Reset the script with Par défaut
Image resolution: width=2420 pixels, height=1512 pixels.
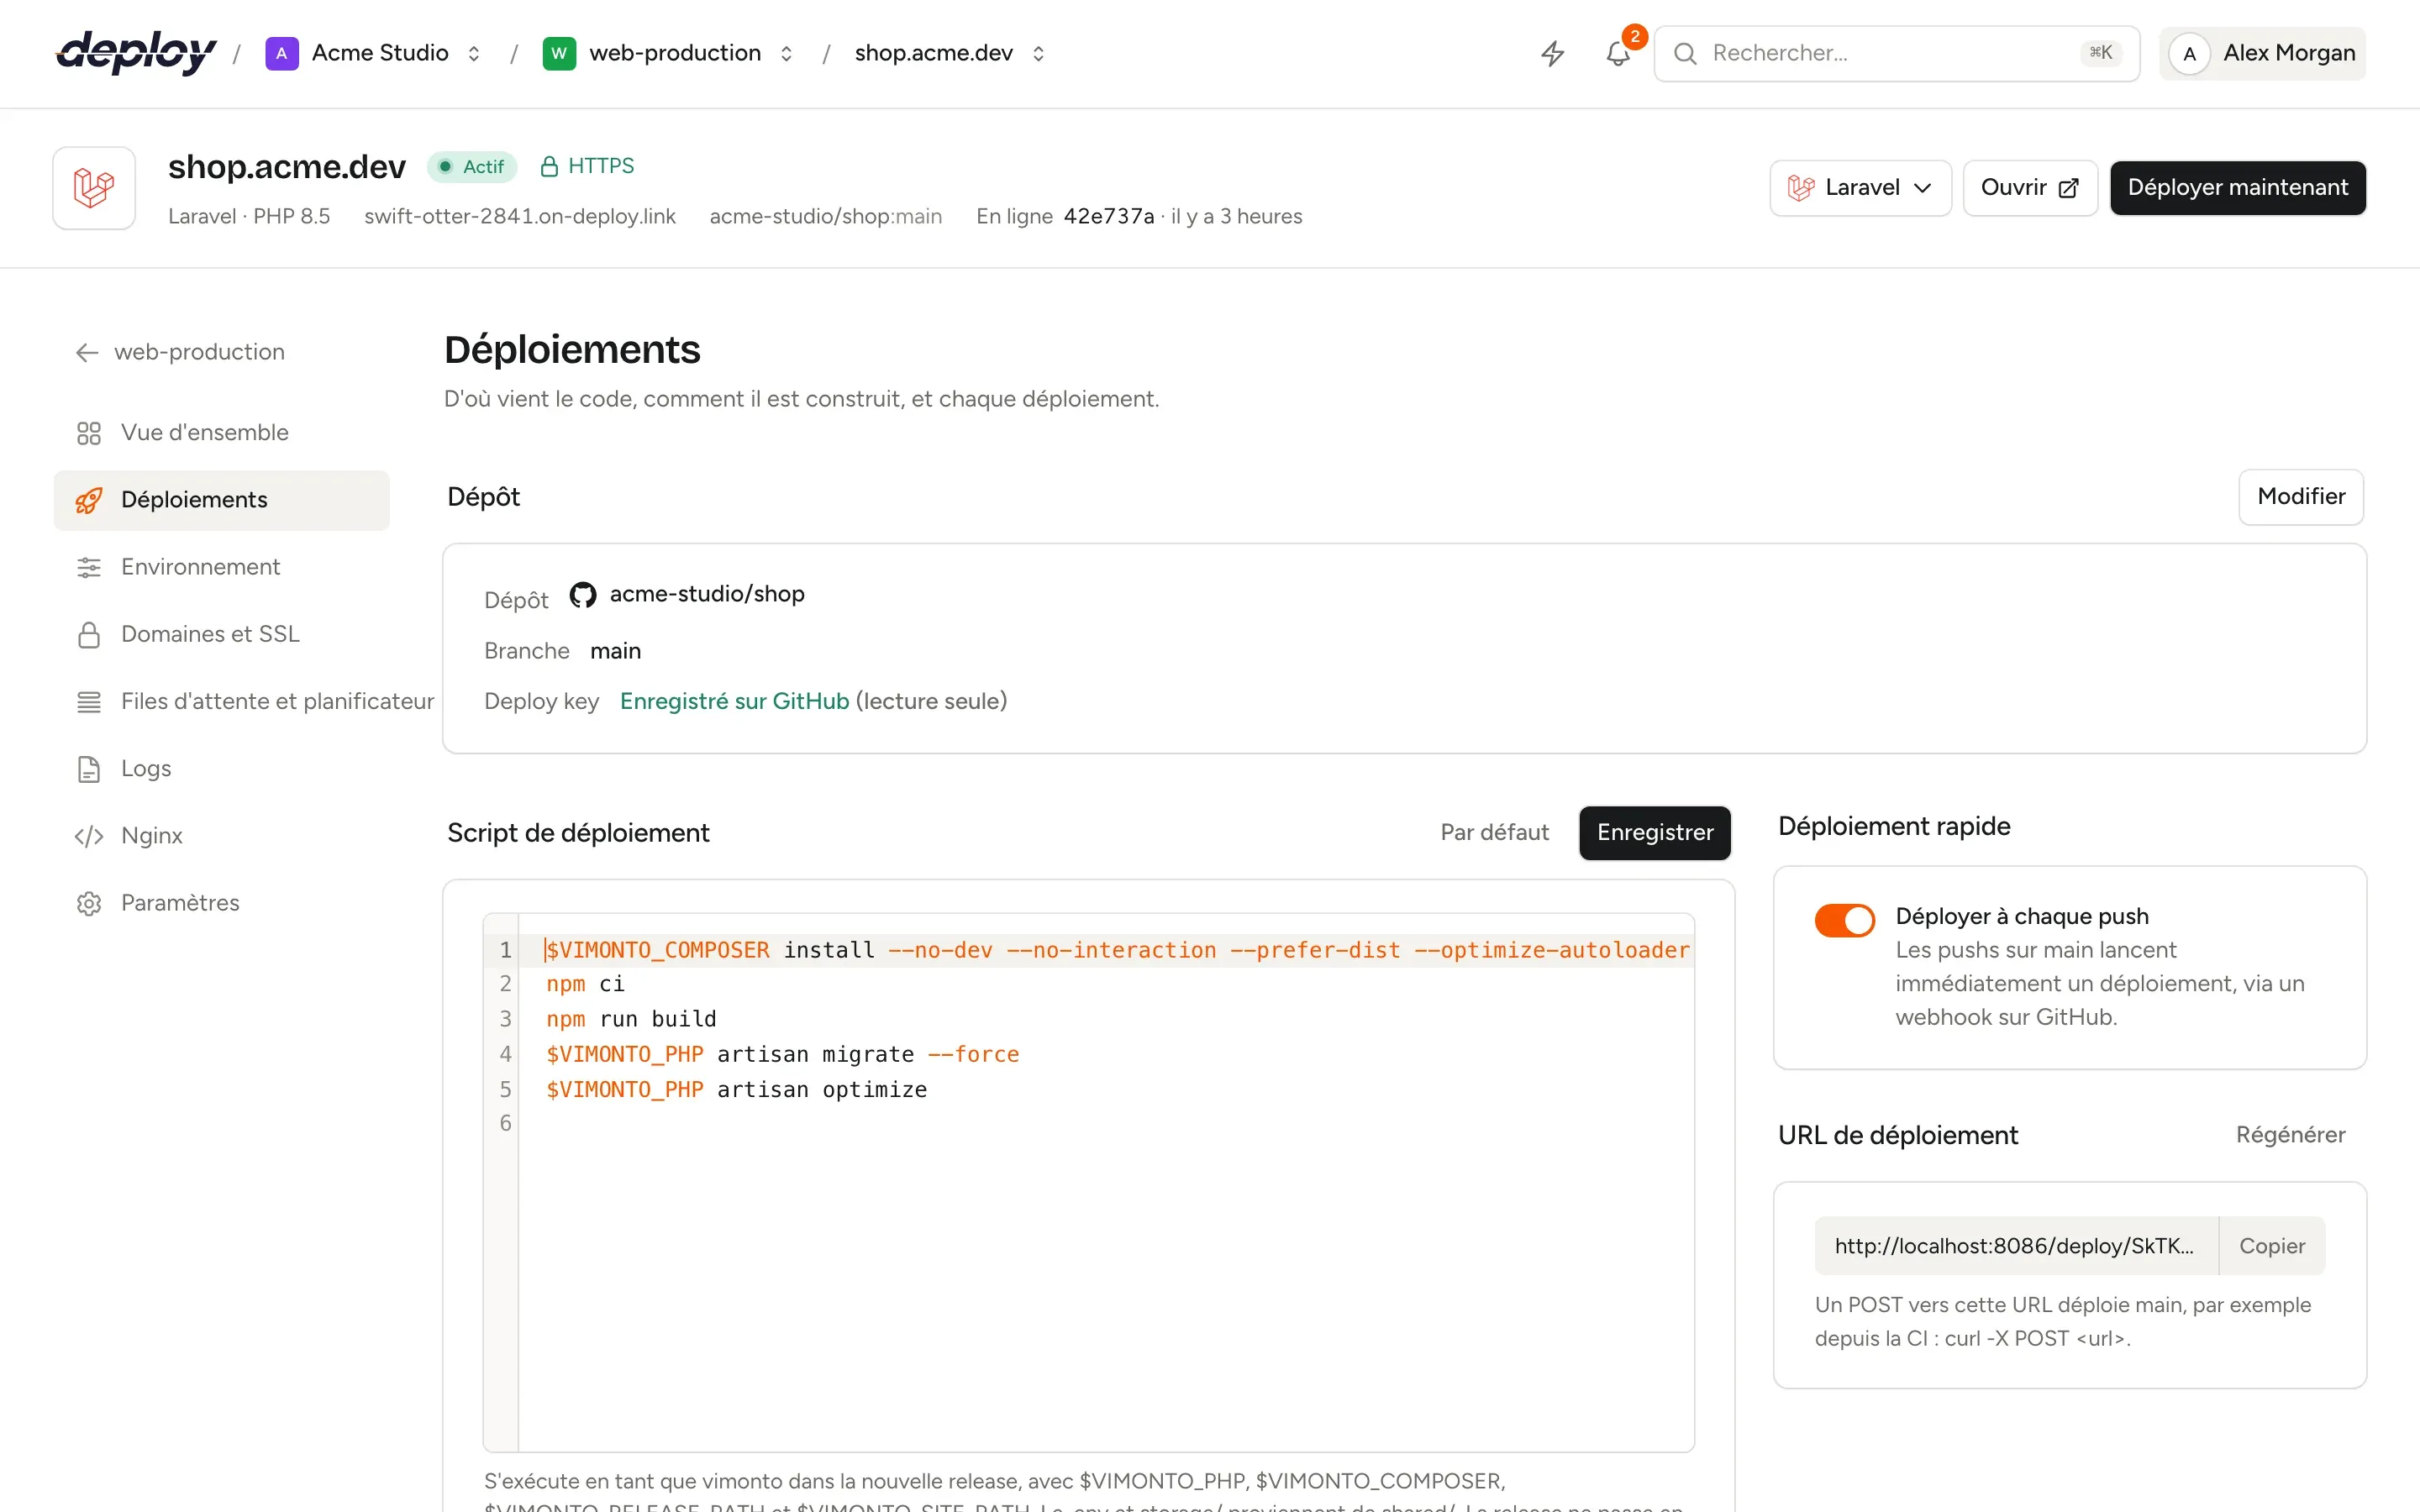point(1494,833)
